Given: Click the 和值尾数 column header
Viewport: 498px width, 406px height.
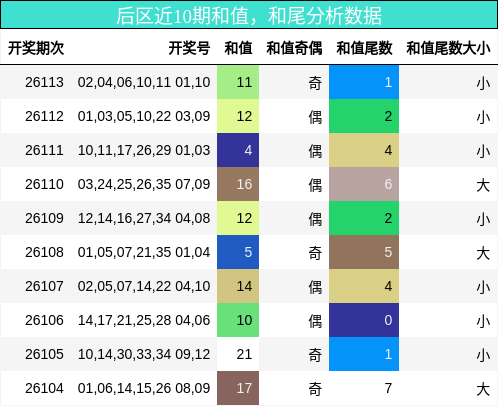Looking at the screenshot, I should point(364,48).
